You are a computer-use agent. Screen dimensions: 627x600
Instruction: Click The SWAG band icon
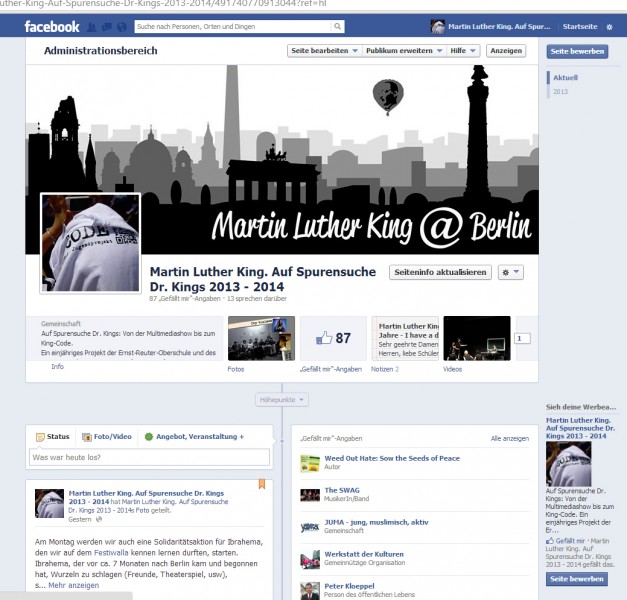click(310, 495)
